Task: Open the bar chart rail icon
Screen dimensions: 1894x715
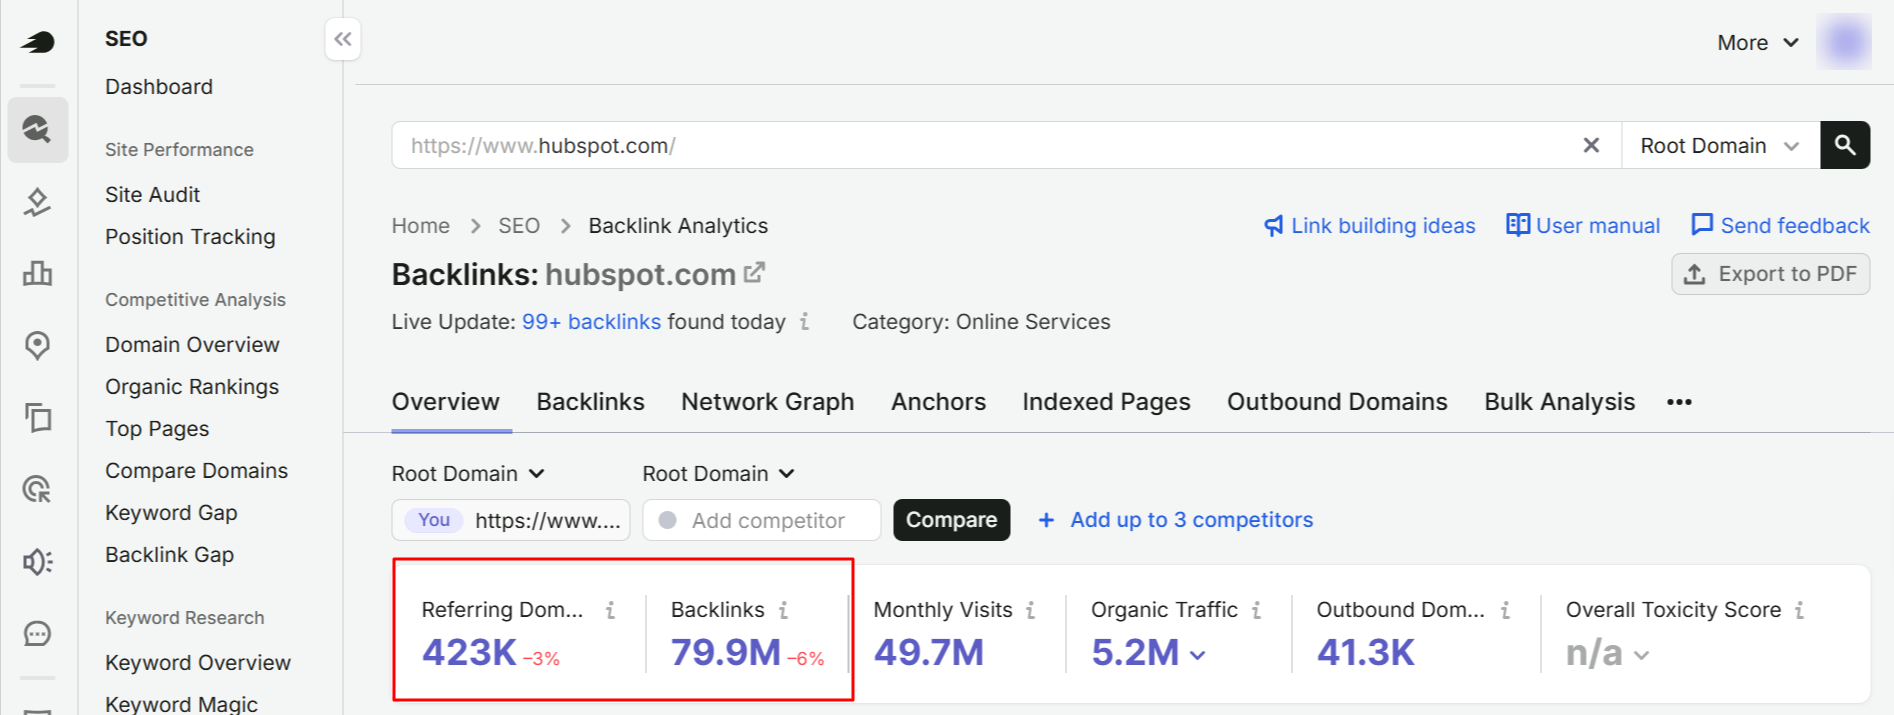Action: tap(38, 273)
